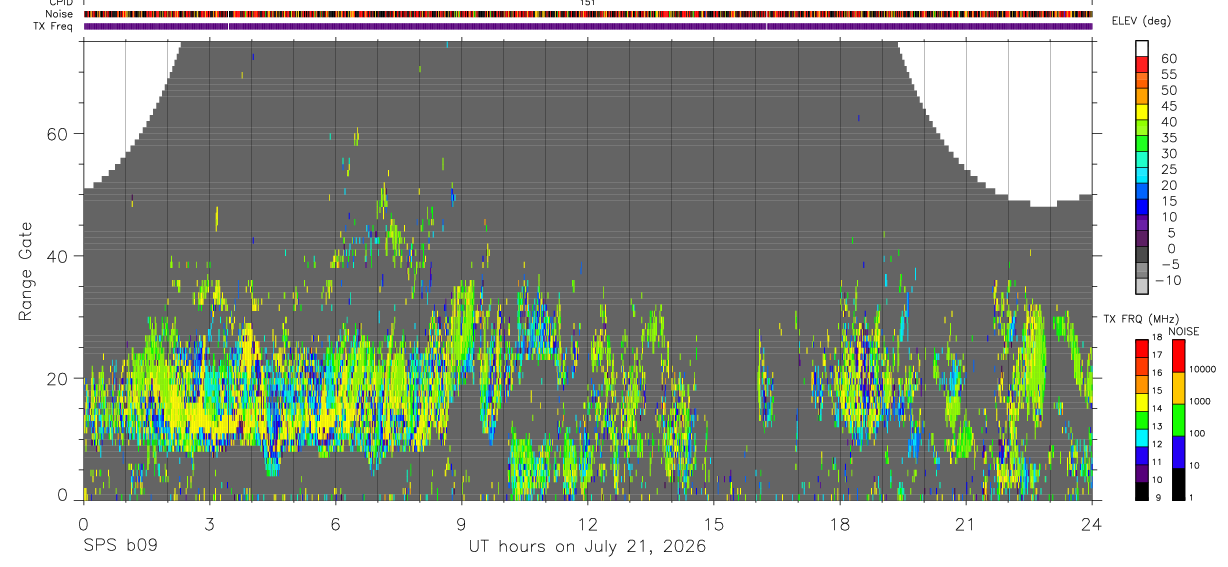Screen dimensions: 1228x567
Task: Click the black bottom segment of TX FRQ bar
Action: 1142,491
